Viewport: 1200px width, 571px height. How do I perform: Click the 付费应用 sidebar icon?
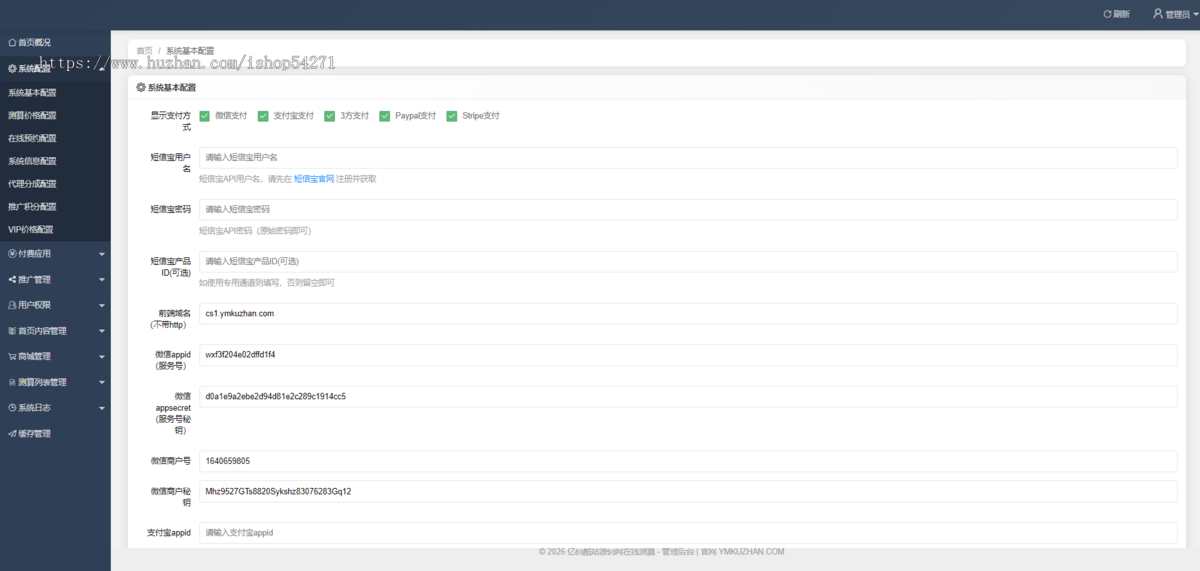coord(12,253)
